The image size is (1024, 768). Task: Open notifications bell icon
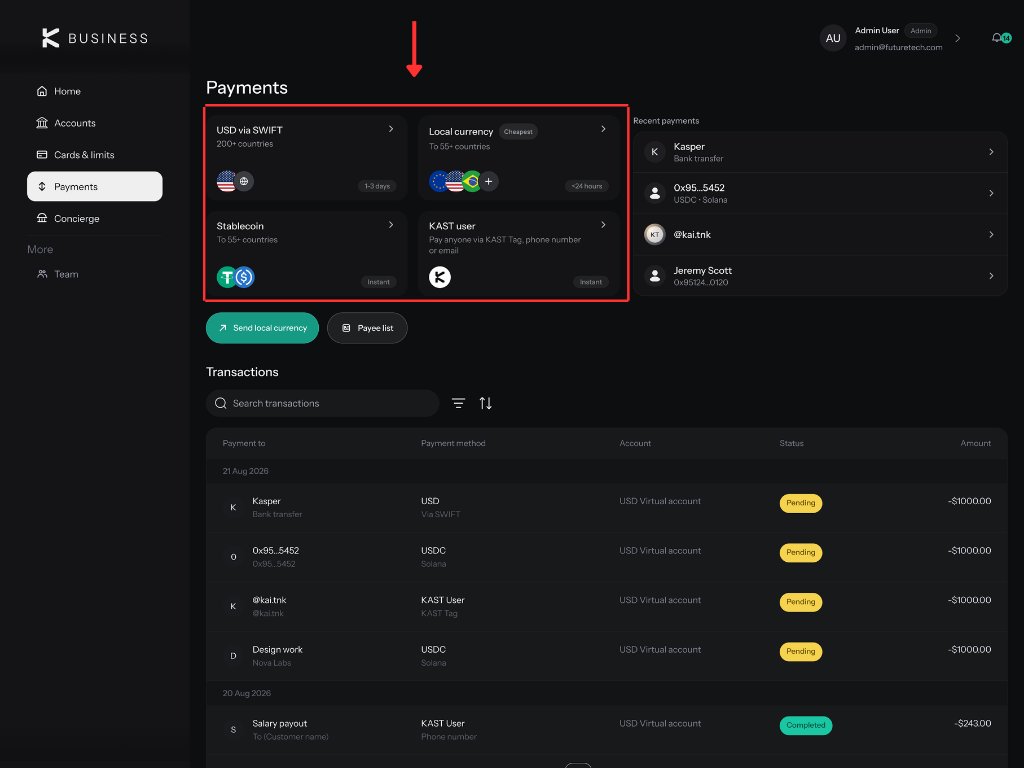[997, 38]
